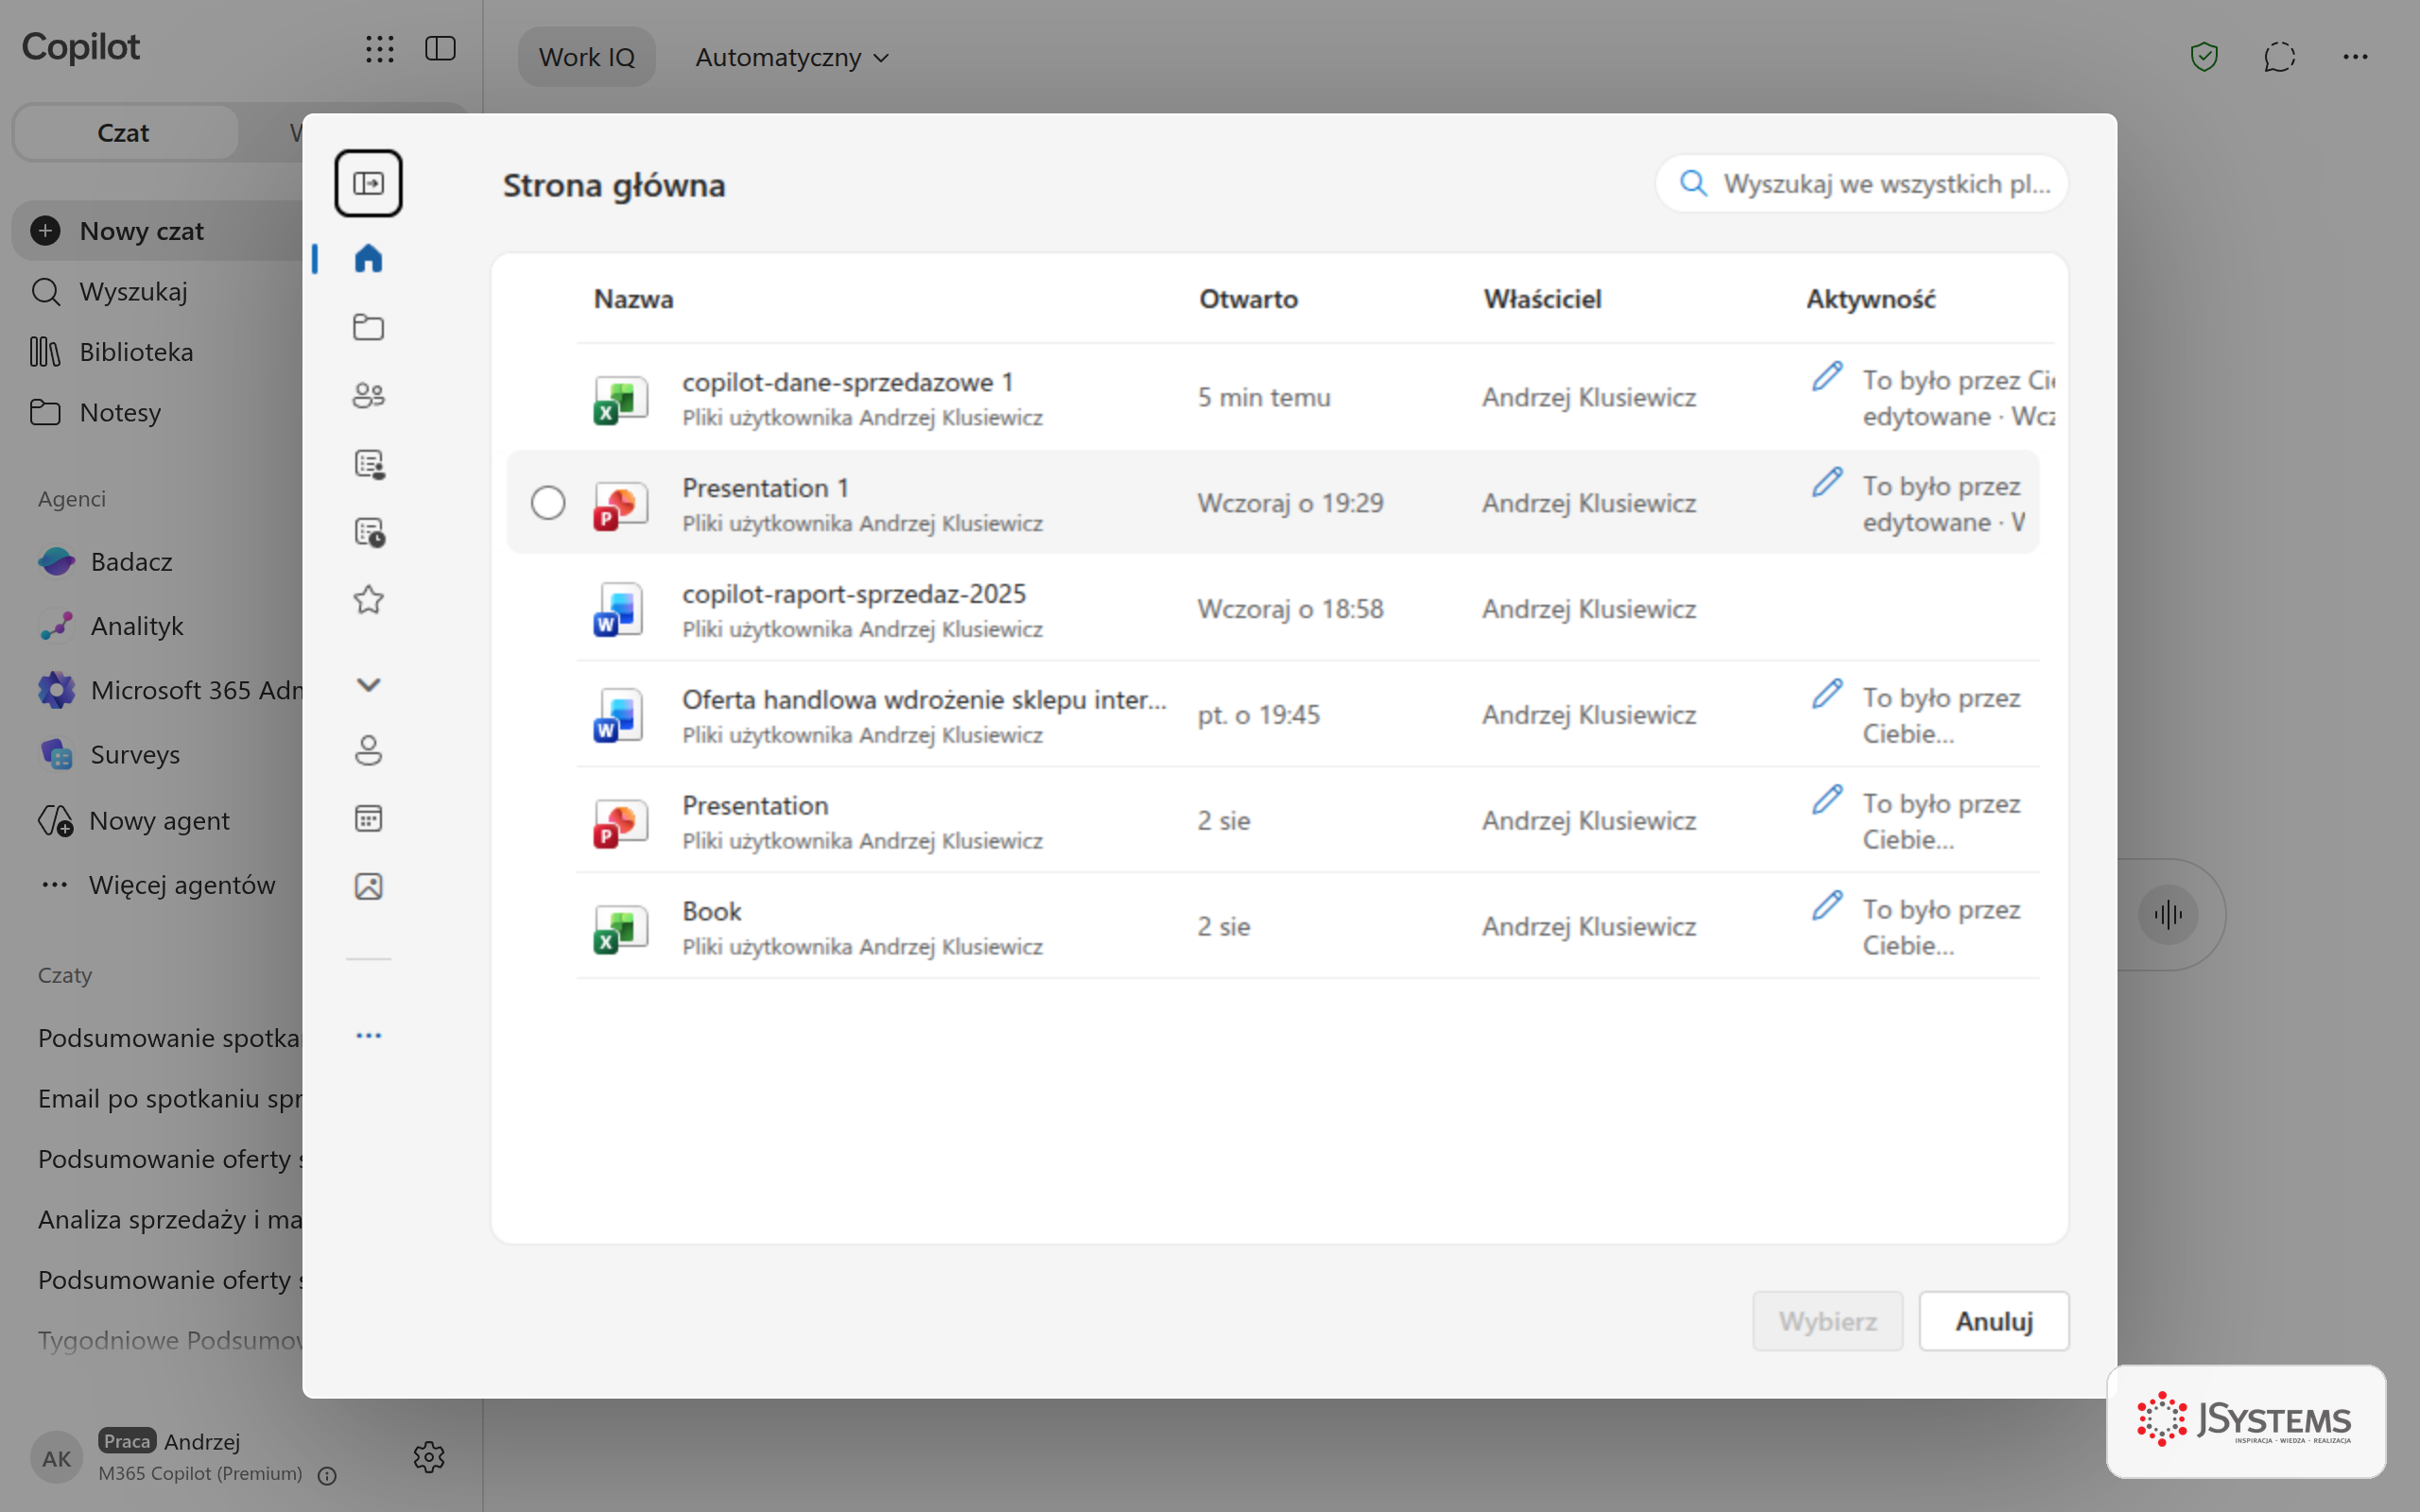Open chat Email po spotkaniu
The width and height of the screenshot is (2420, 1512).
(x=170, y=1099)
